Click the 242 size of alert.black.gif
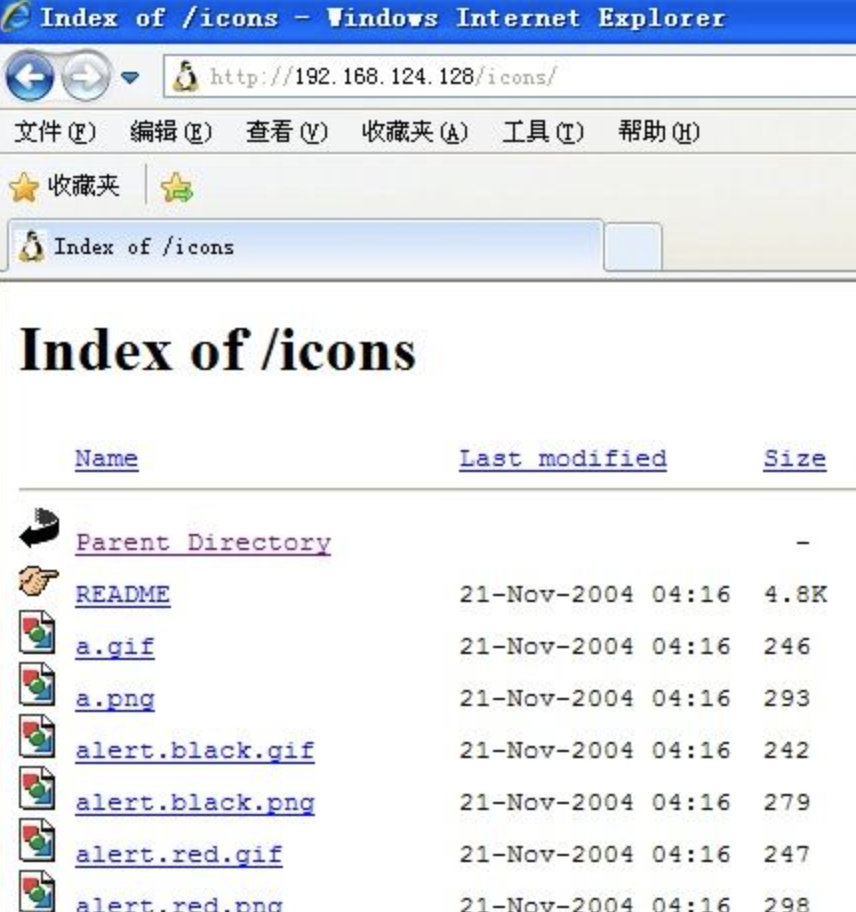The width and height of the screenshot is (856, 912). click(787, 750)
